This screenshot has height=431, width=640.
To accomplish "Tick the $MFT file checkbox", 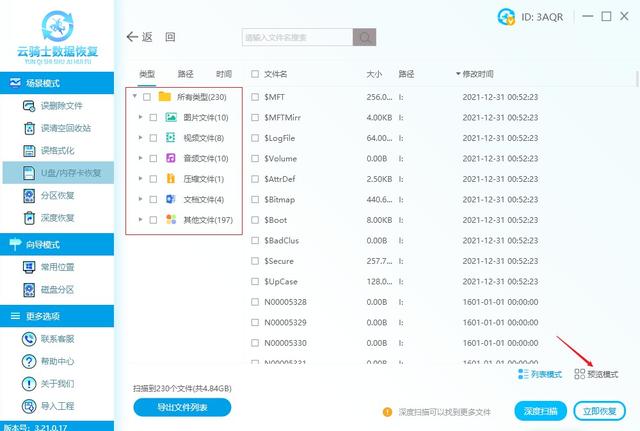I will [255, 97].
